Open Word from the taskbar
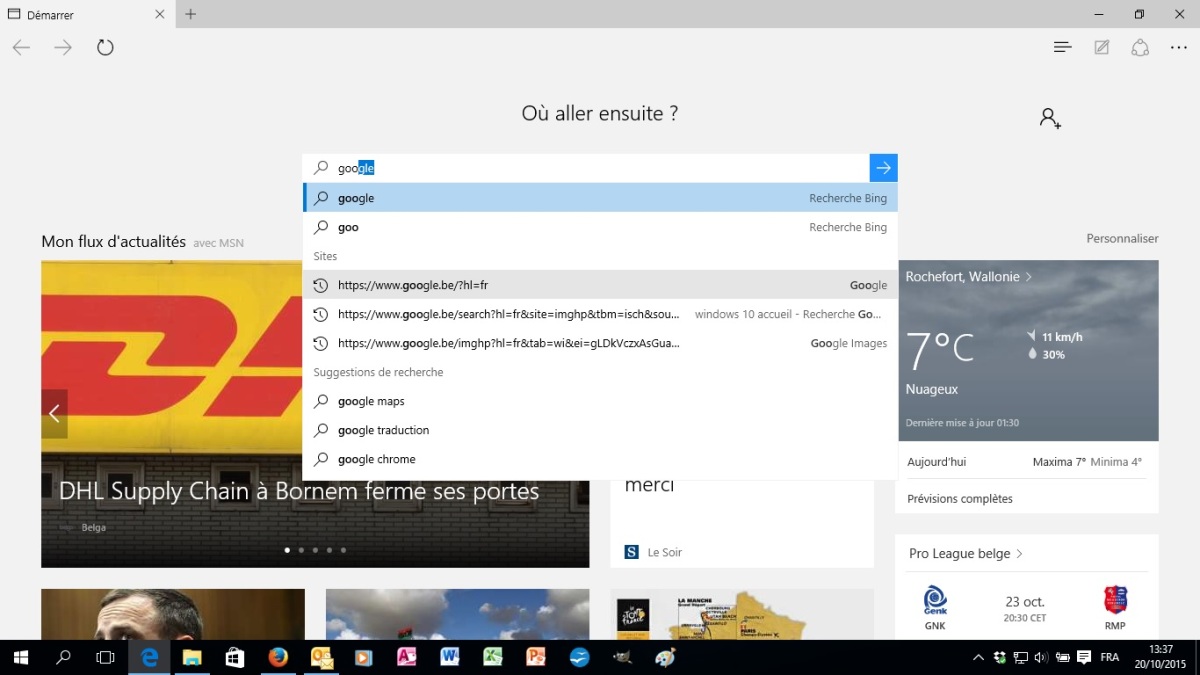This screenshot has width=1200, height=675. click(449, 657)
